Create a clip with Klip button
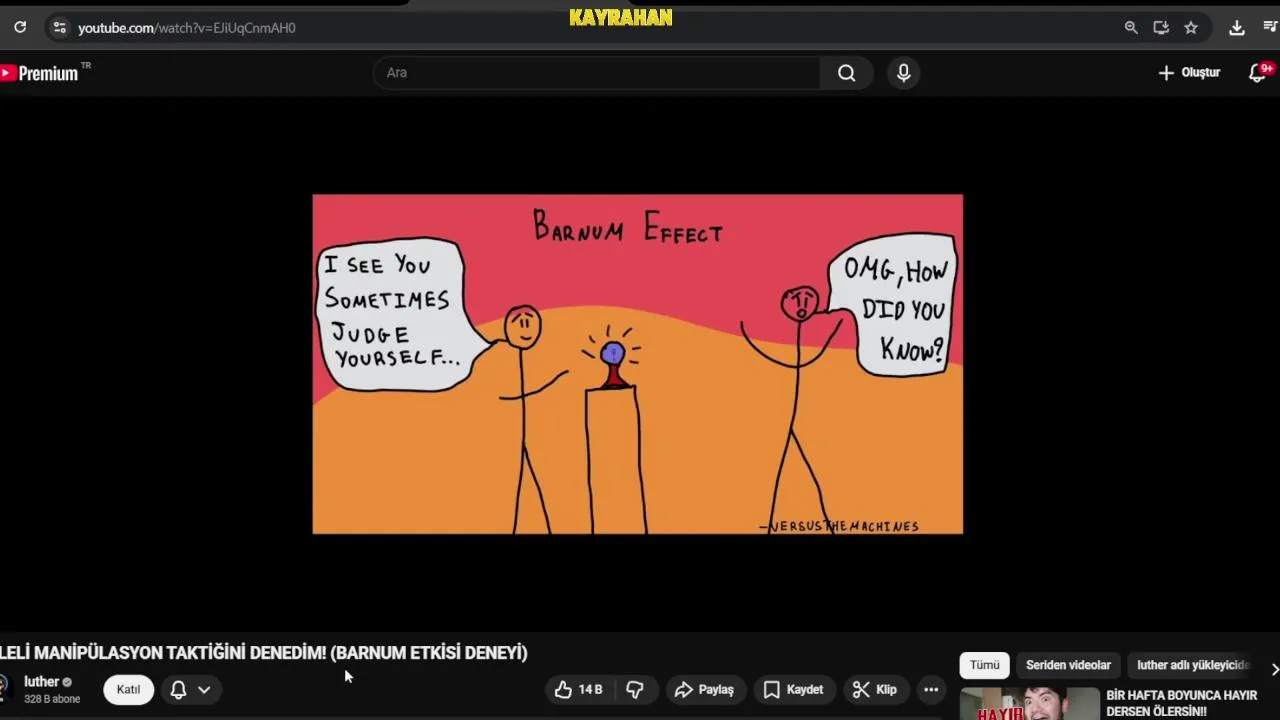Viewport: 1280px width, 720px height. tap(875, 689)
